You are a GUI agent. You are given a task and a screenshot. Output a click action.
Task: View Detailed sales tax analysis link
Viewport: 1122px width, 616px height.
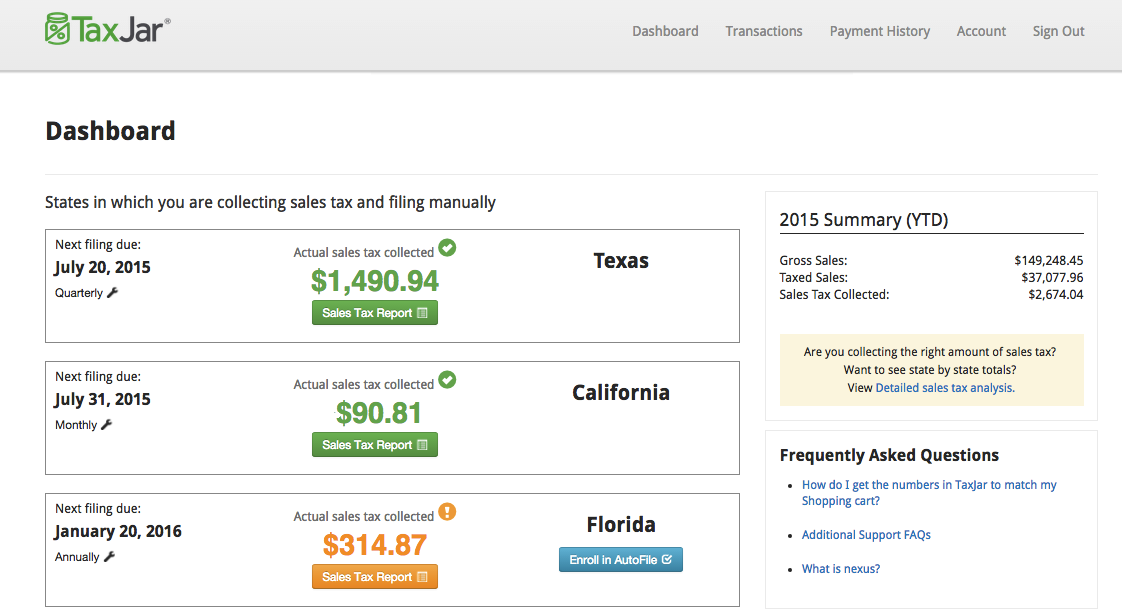point(944,388)
